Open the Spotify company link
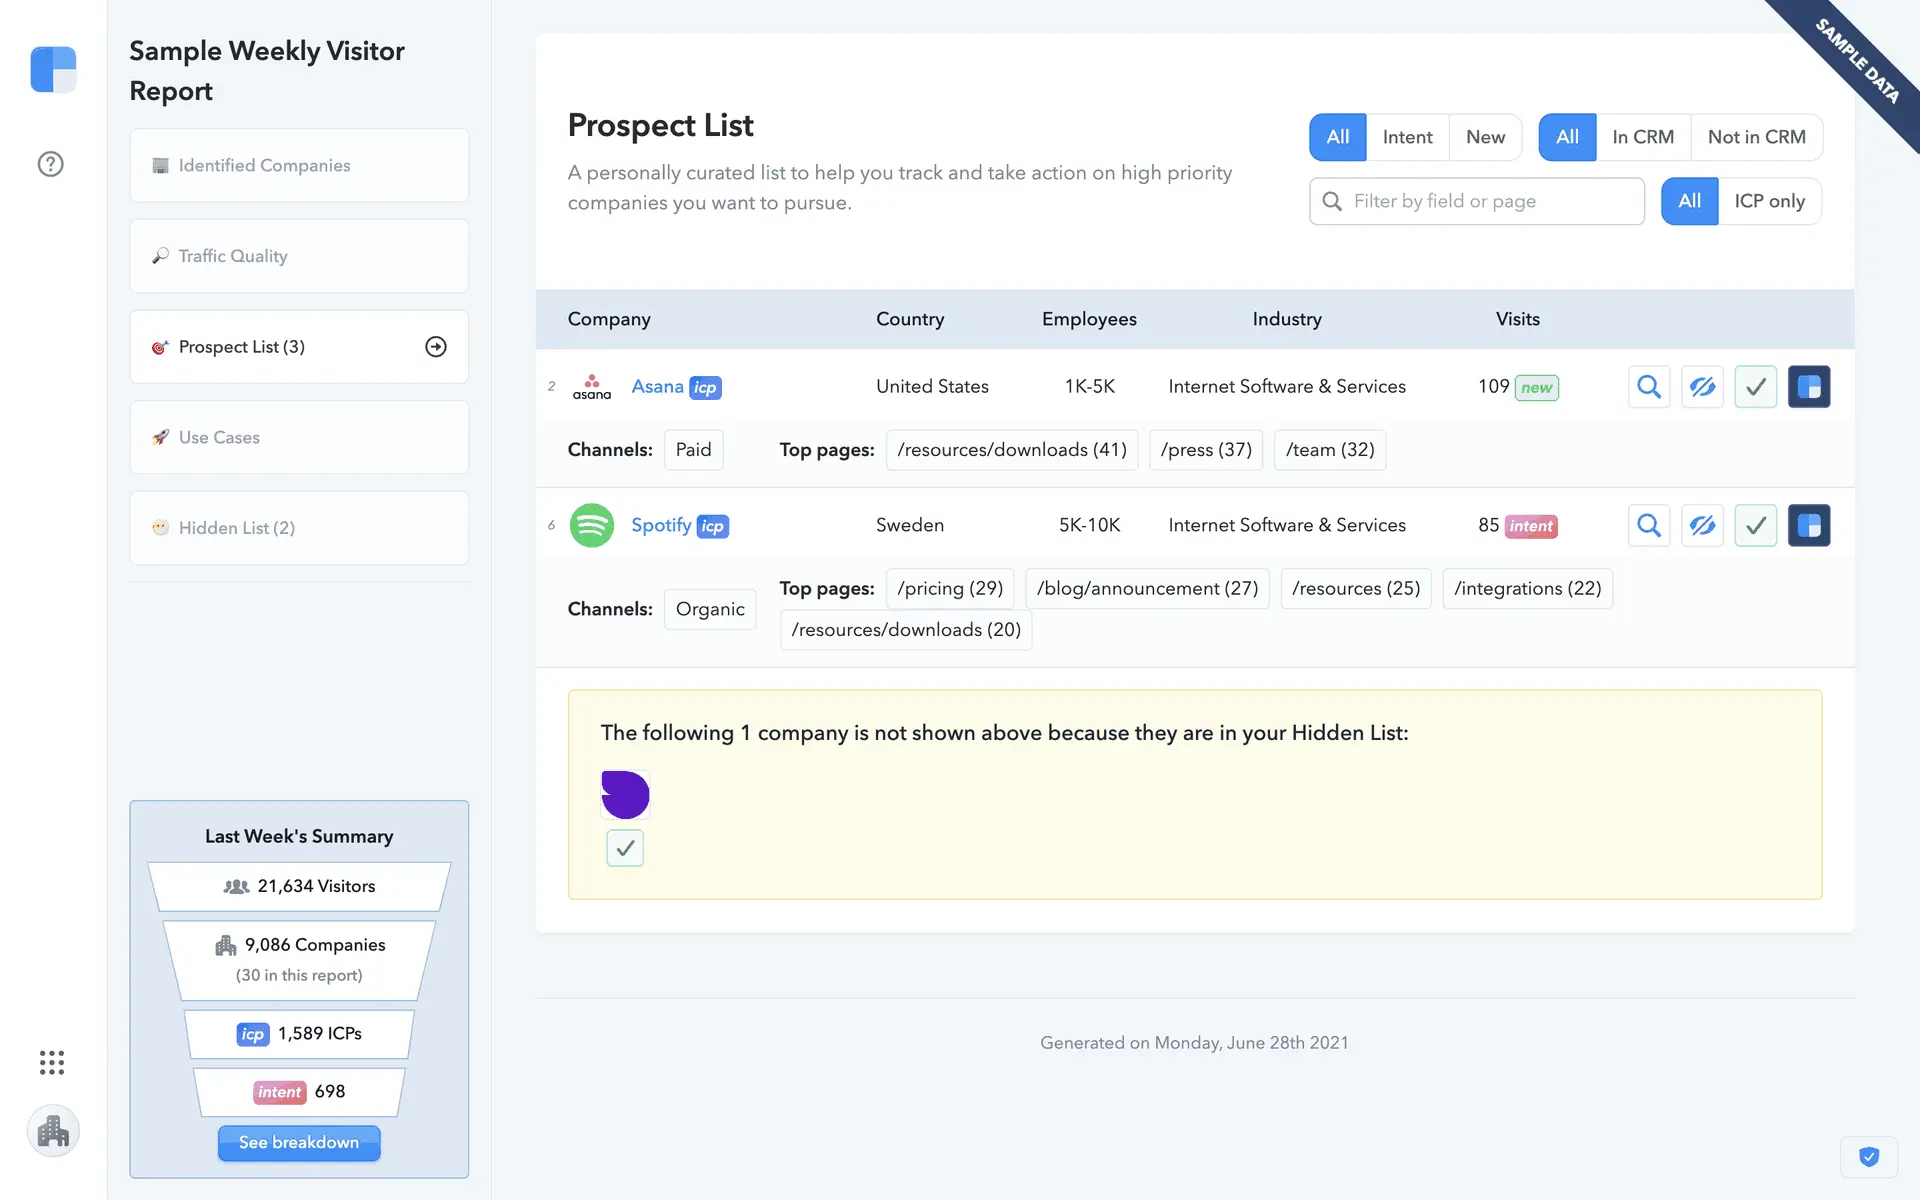Viewport: 1920px width, 1200px height. 661,525
